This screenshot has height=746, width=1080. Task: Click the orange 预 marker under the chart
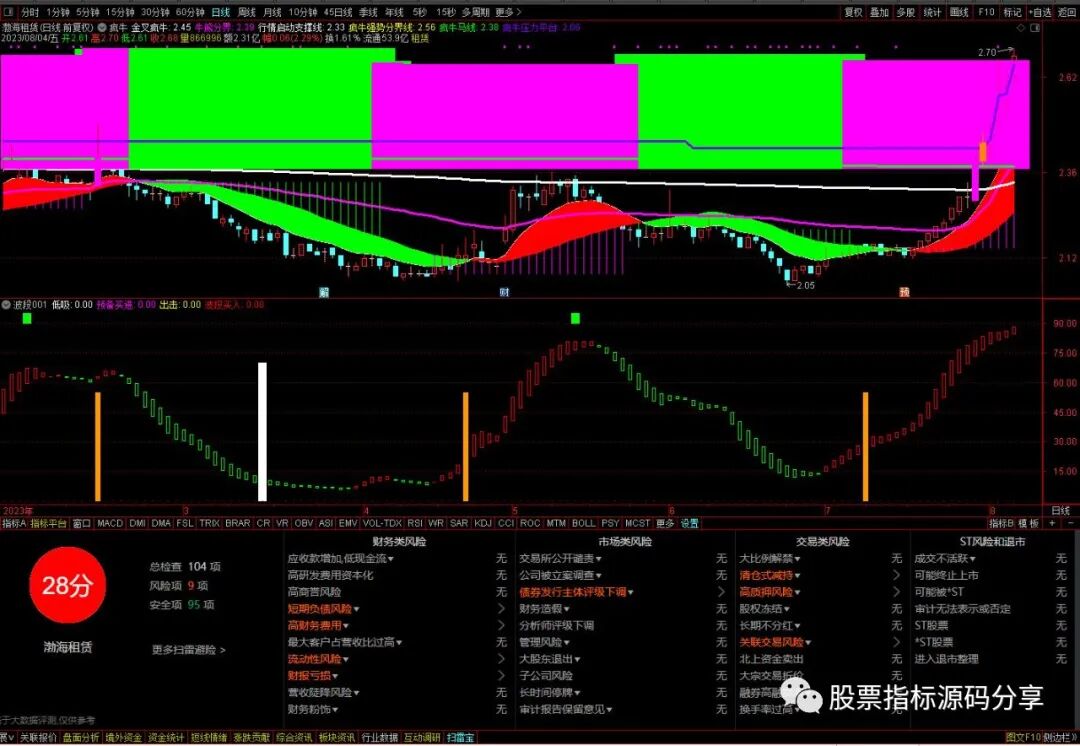click(x=904, y=292)
